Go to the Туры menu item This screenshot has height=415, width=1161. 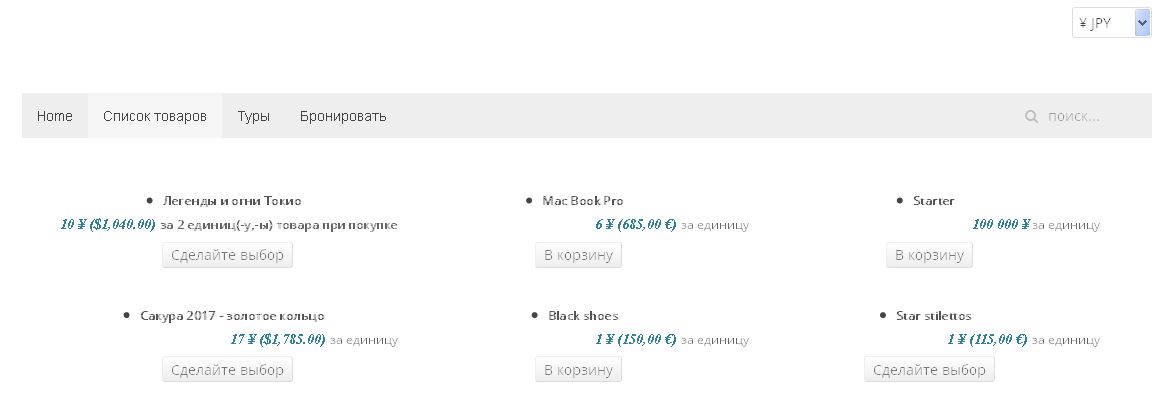[x=253, y=116]
